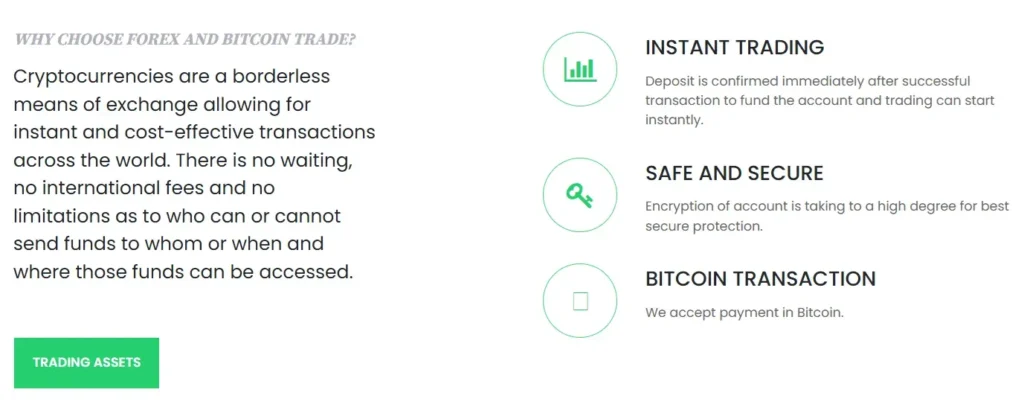1024x404 pixels.
Task: Click the green bar chart icon
Action: point(580,69)
